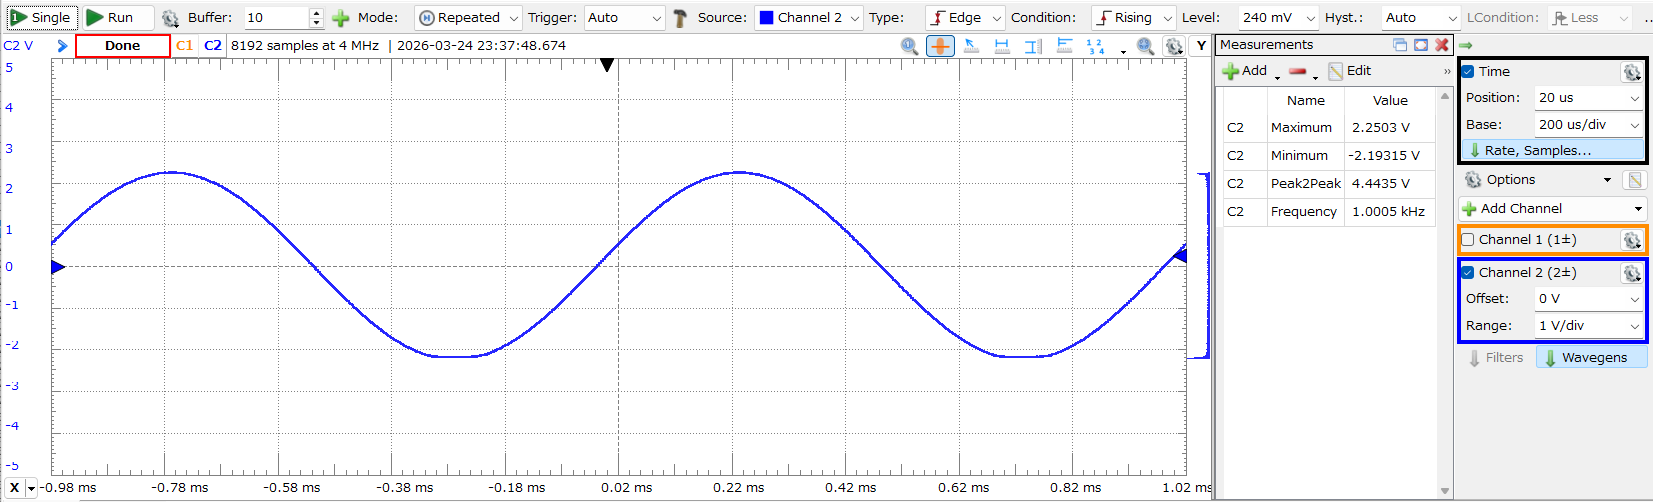Uncheck the Channel 2 checkbox
The height and width of the screenshot is (502, 1653).
pyautogui.click(x=1468, y=273)
